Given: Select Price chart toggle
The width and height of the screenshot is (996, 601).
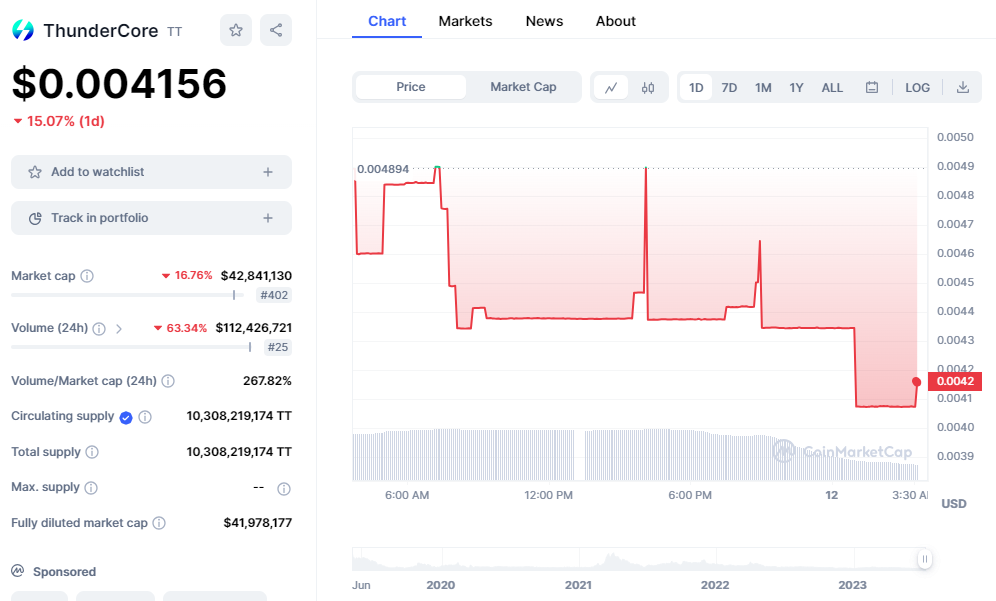Looking at the screenshot, I should click(x=411, y=87).
